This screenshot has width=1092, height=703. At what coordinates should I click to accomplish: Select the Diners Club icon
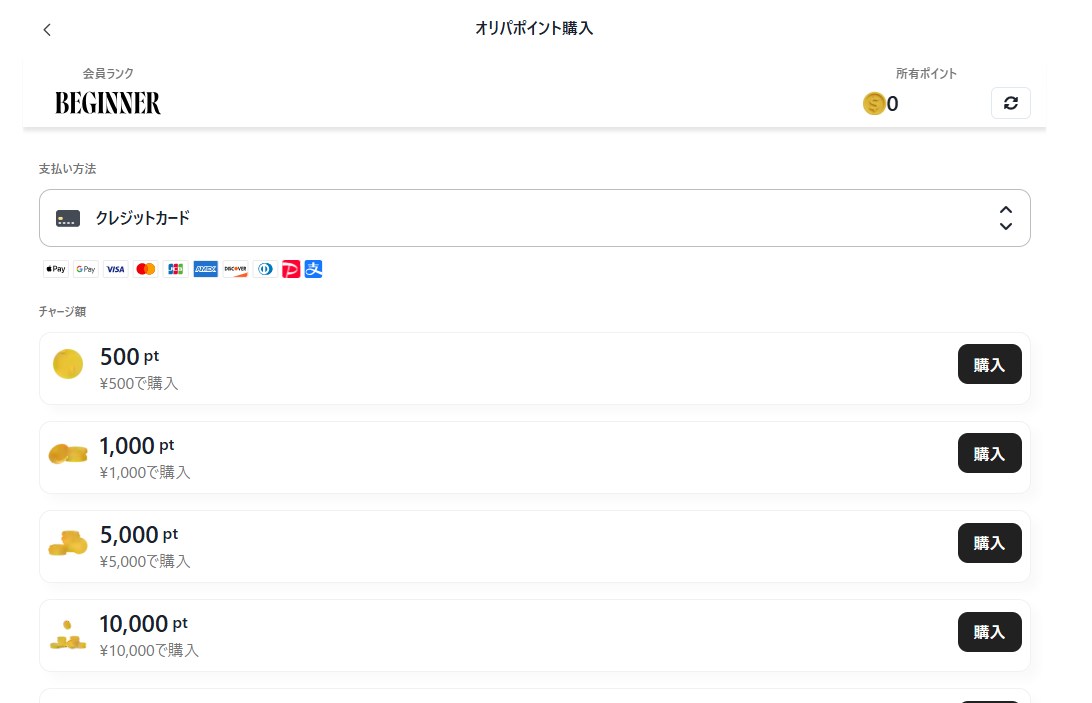point(265,269)
